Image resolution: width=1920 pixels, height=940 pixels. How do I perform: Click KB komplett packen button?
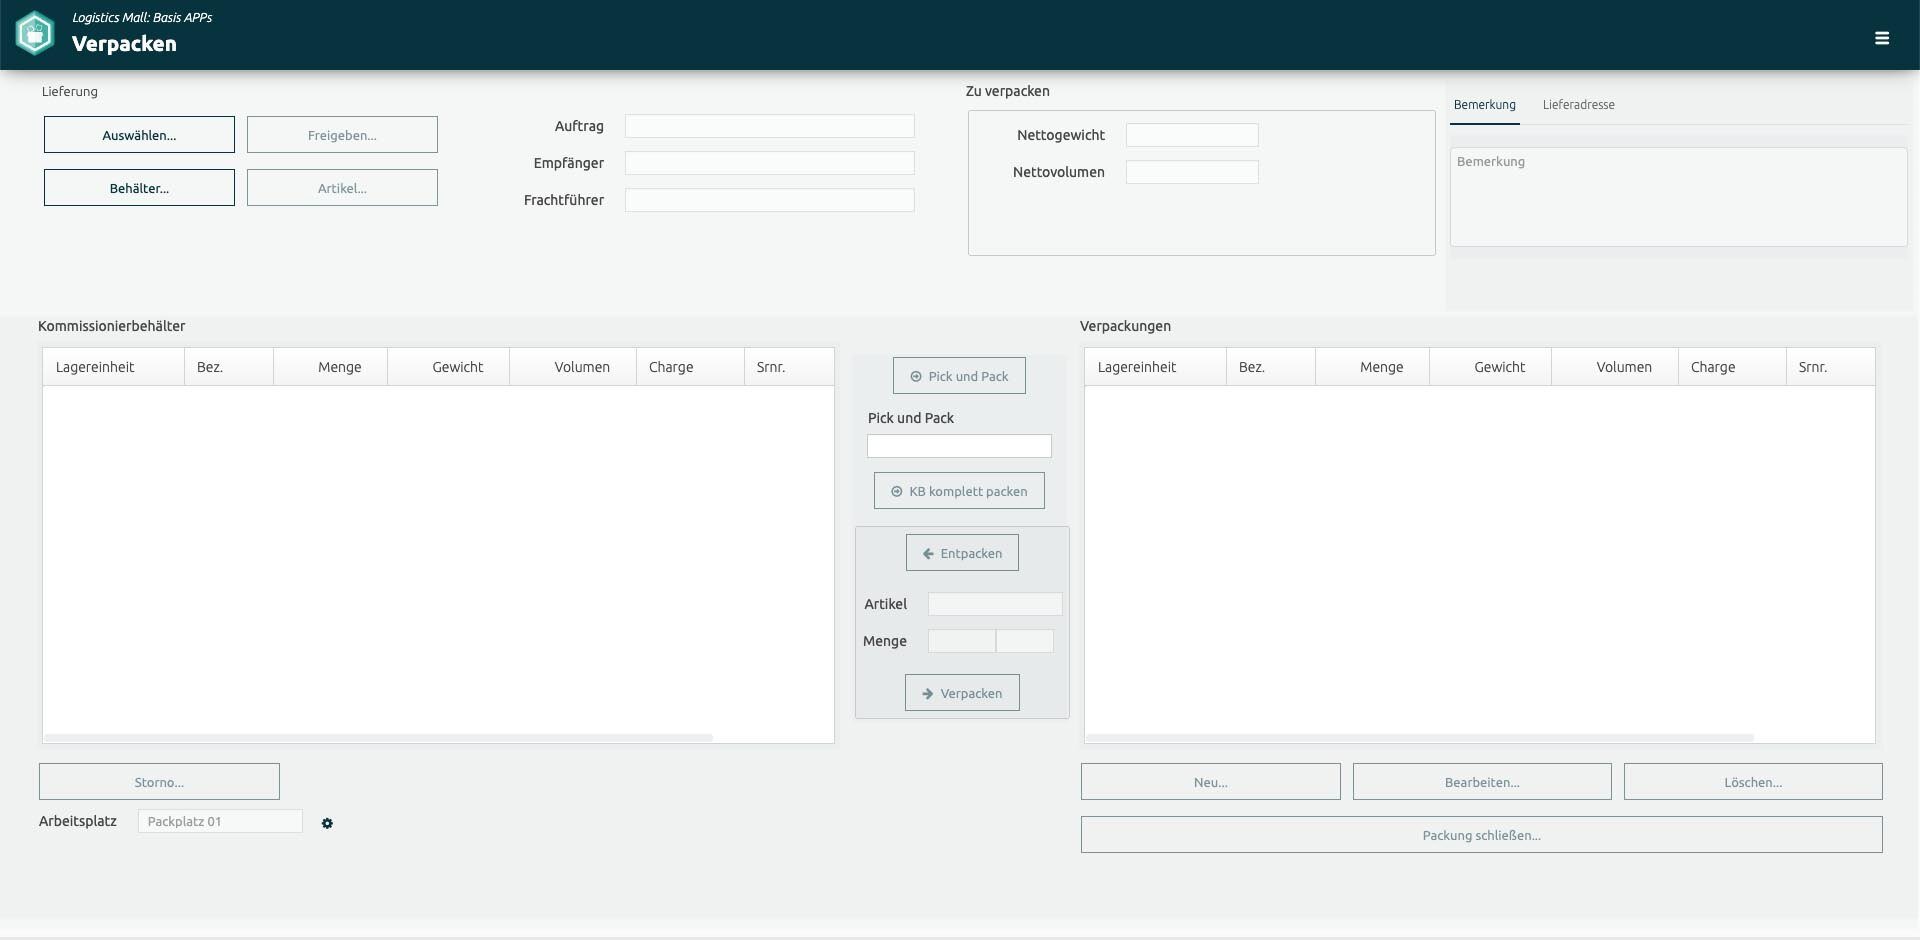pyautogui.click(x=959, y=491)
